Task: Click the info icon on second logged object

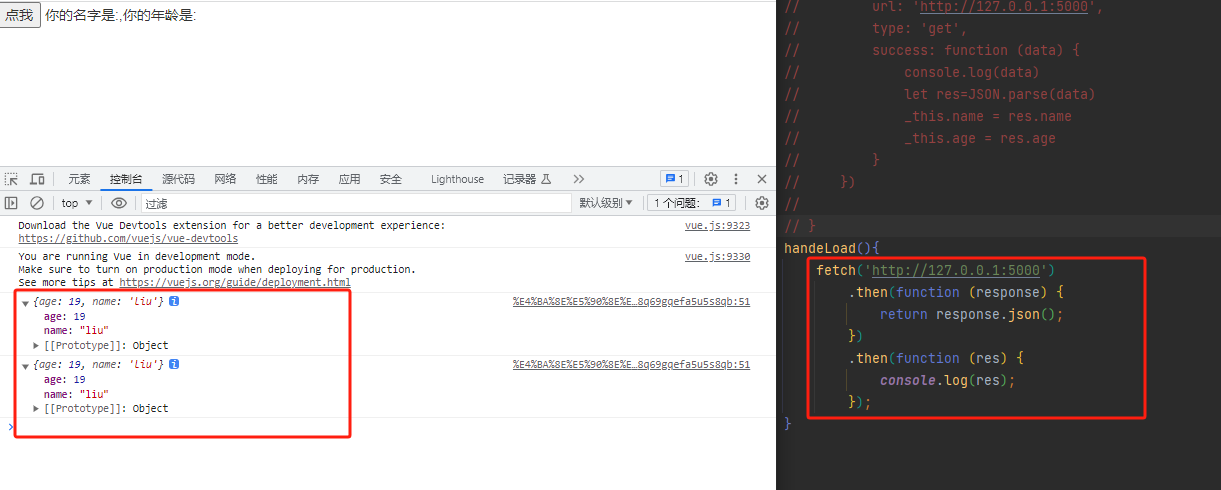Action: pos(174,364)
